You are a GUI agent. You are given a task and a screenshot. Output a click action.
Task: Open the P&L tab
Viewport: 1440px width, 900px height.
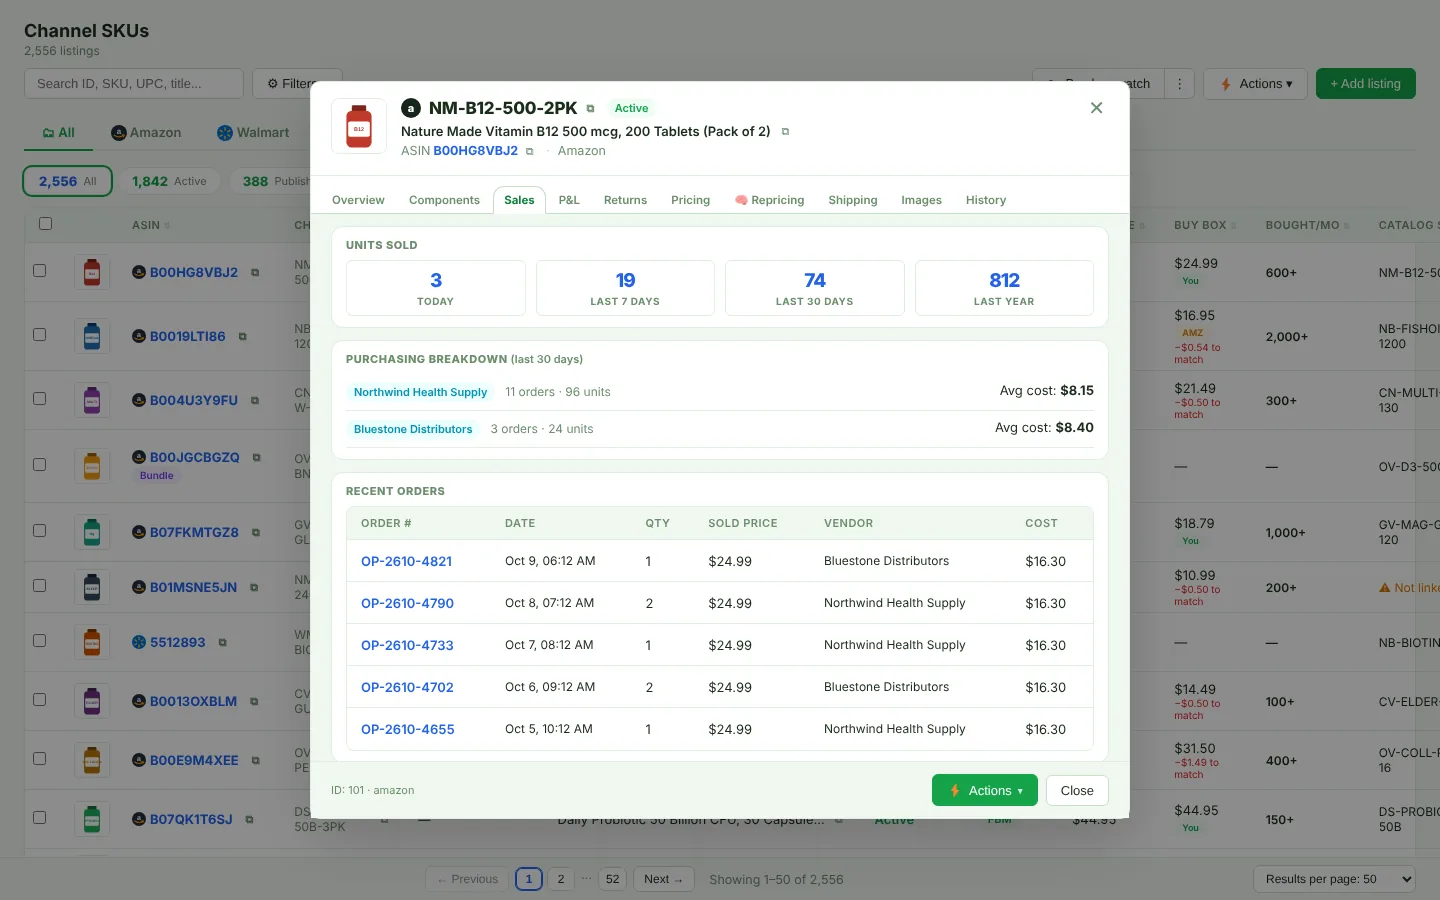click(x=569, y=200)
